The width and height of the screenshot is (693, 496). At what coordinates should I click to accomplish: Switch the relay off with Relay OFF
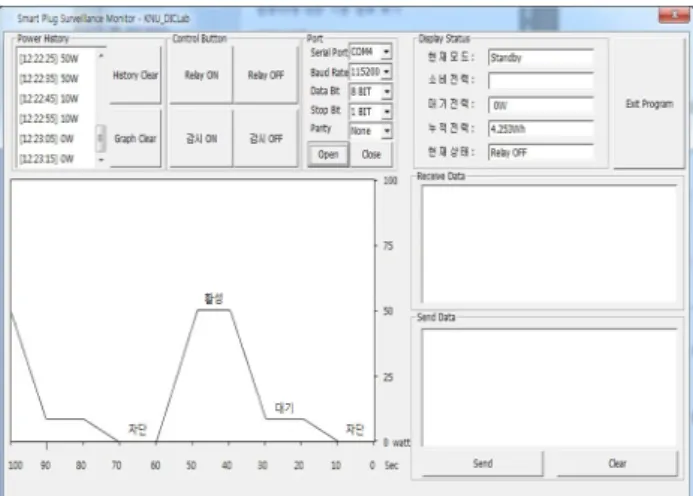(x=266, y=75)
